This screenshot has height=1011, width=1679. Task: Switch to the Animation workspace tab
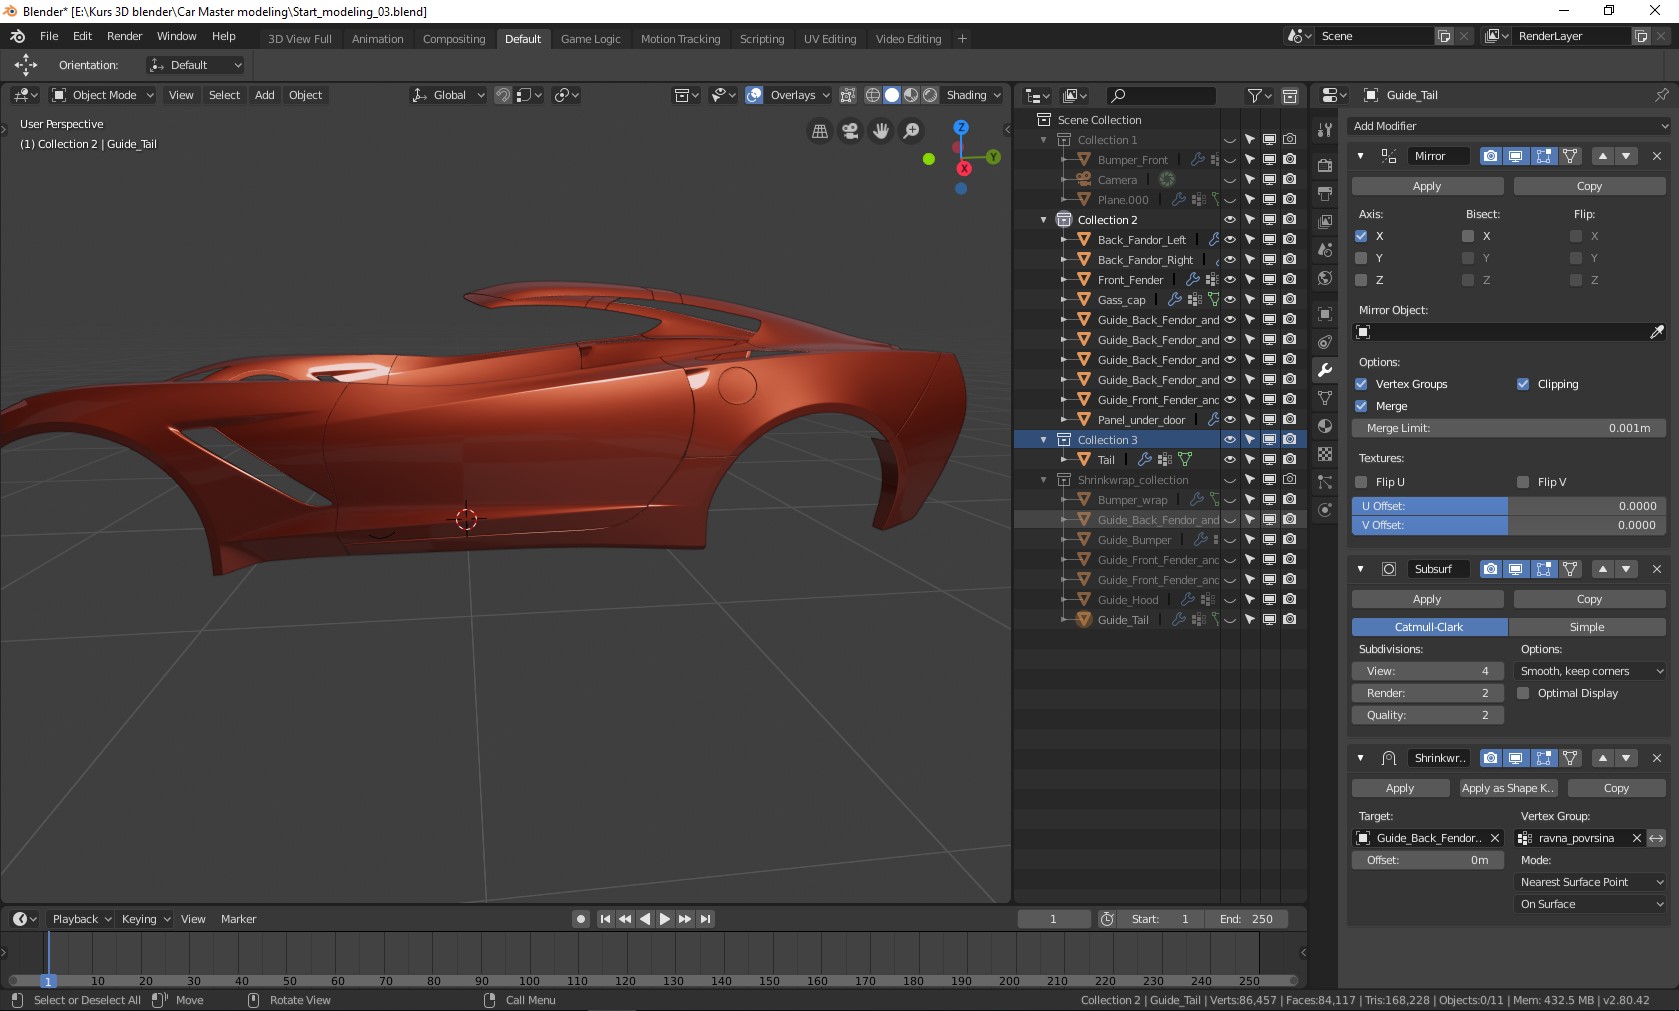click(377, 39)
